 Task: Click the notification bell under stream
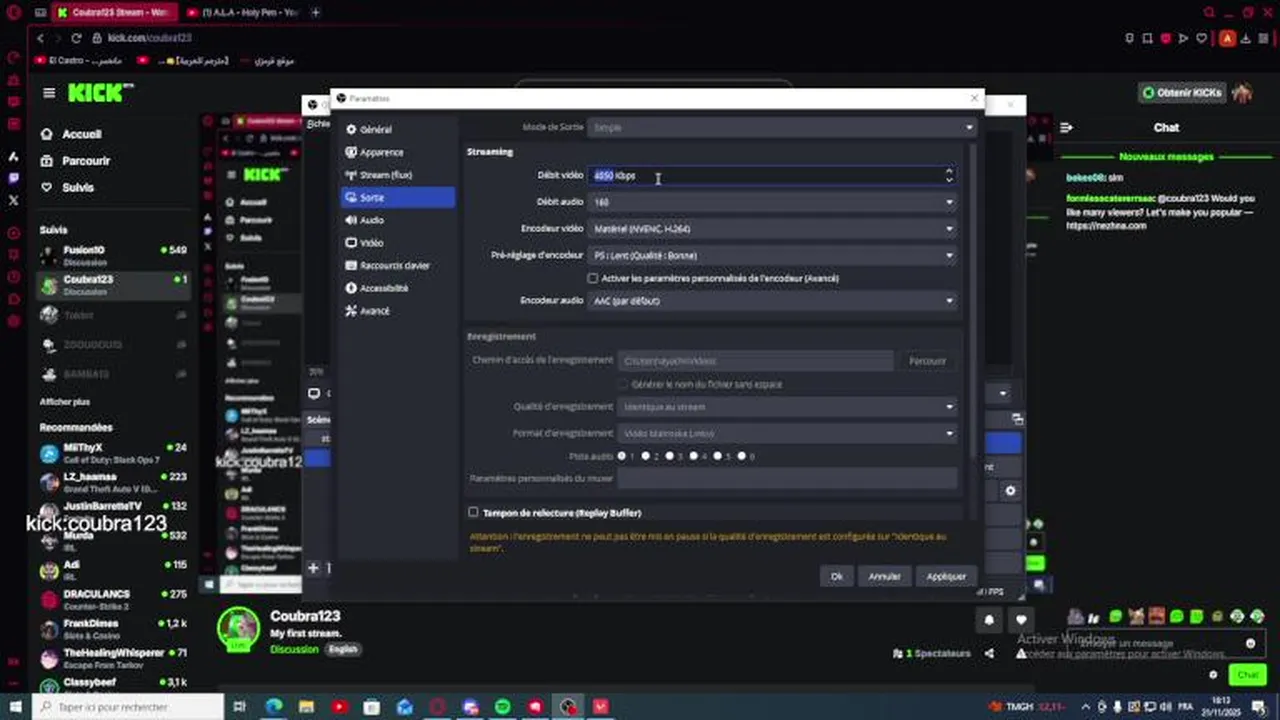[989, 620]
